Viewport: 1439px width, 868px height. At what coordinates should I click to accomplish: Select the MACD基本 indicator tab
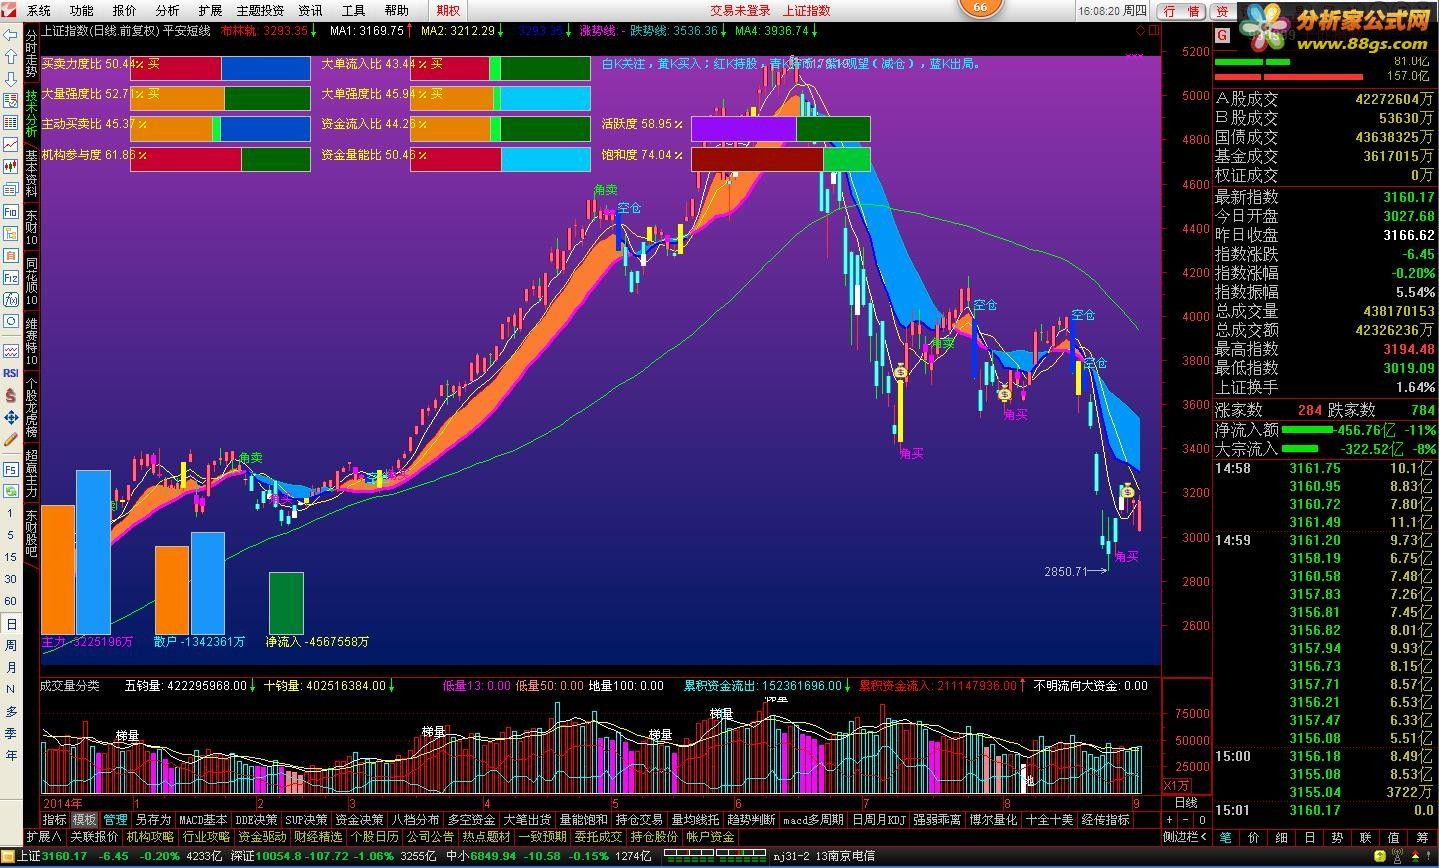(203, 820)
